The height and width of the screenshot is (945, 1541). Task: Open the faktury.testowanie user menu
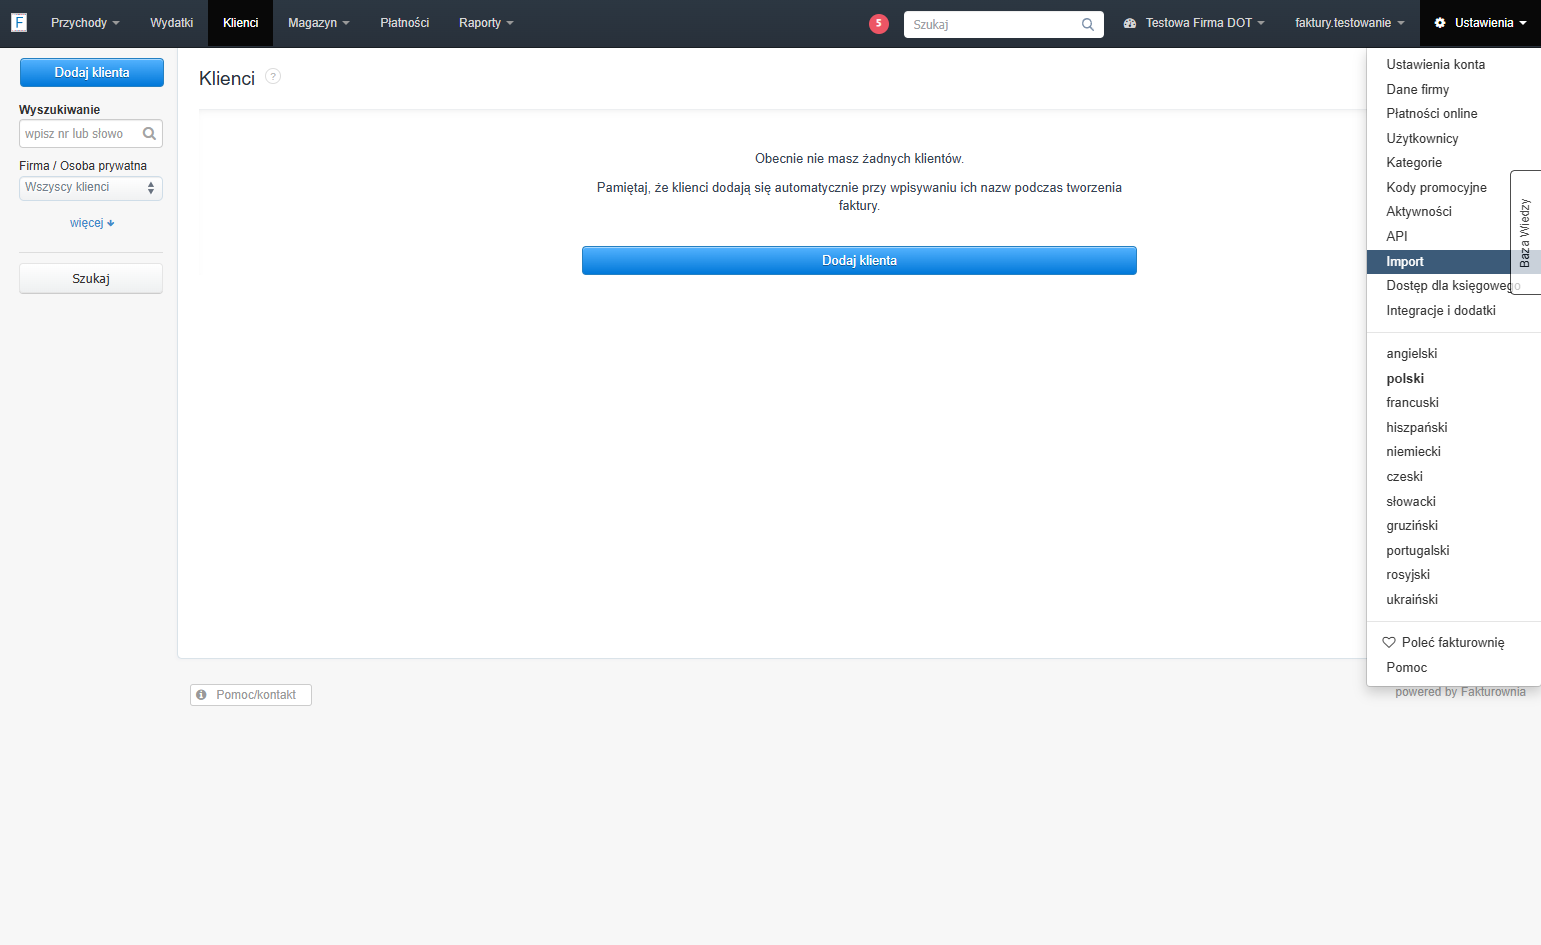(1350, 23)
